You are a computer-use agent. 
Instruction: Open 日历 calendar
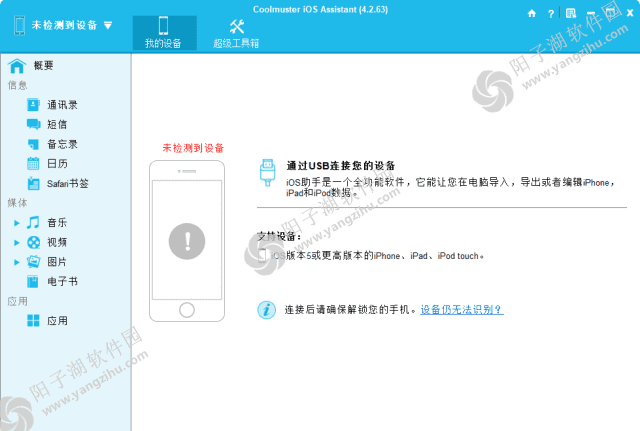point(57,164)
